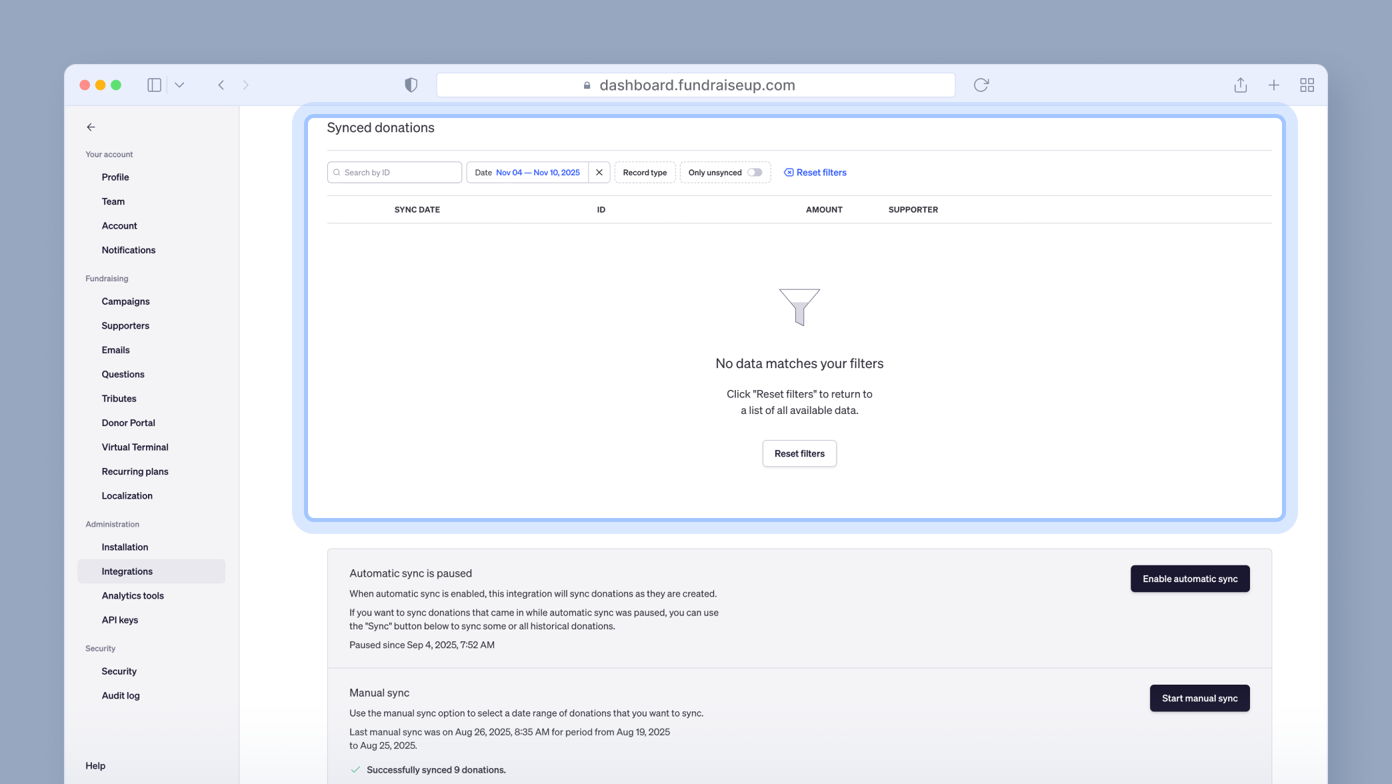This screenshot has height=784, width=1392.
Task: Click the browser reload page icon
Action: pos(981,85)
